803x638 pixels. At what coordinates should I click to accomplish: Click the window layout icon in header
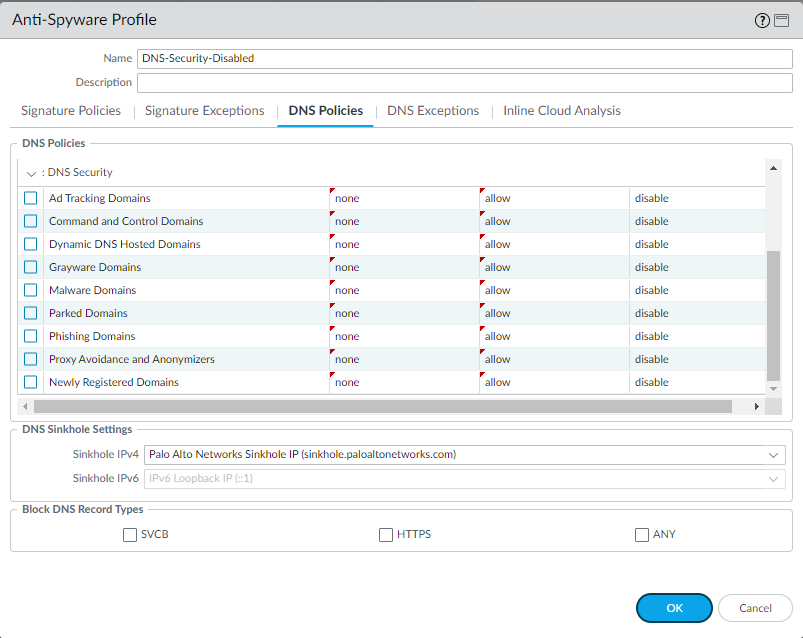(x=783, y=20)
